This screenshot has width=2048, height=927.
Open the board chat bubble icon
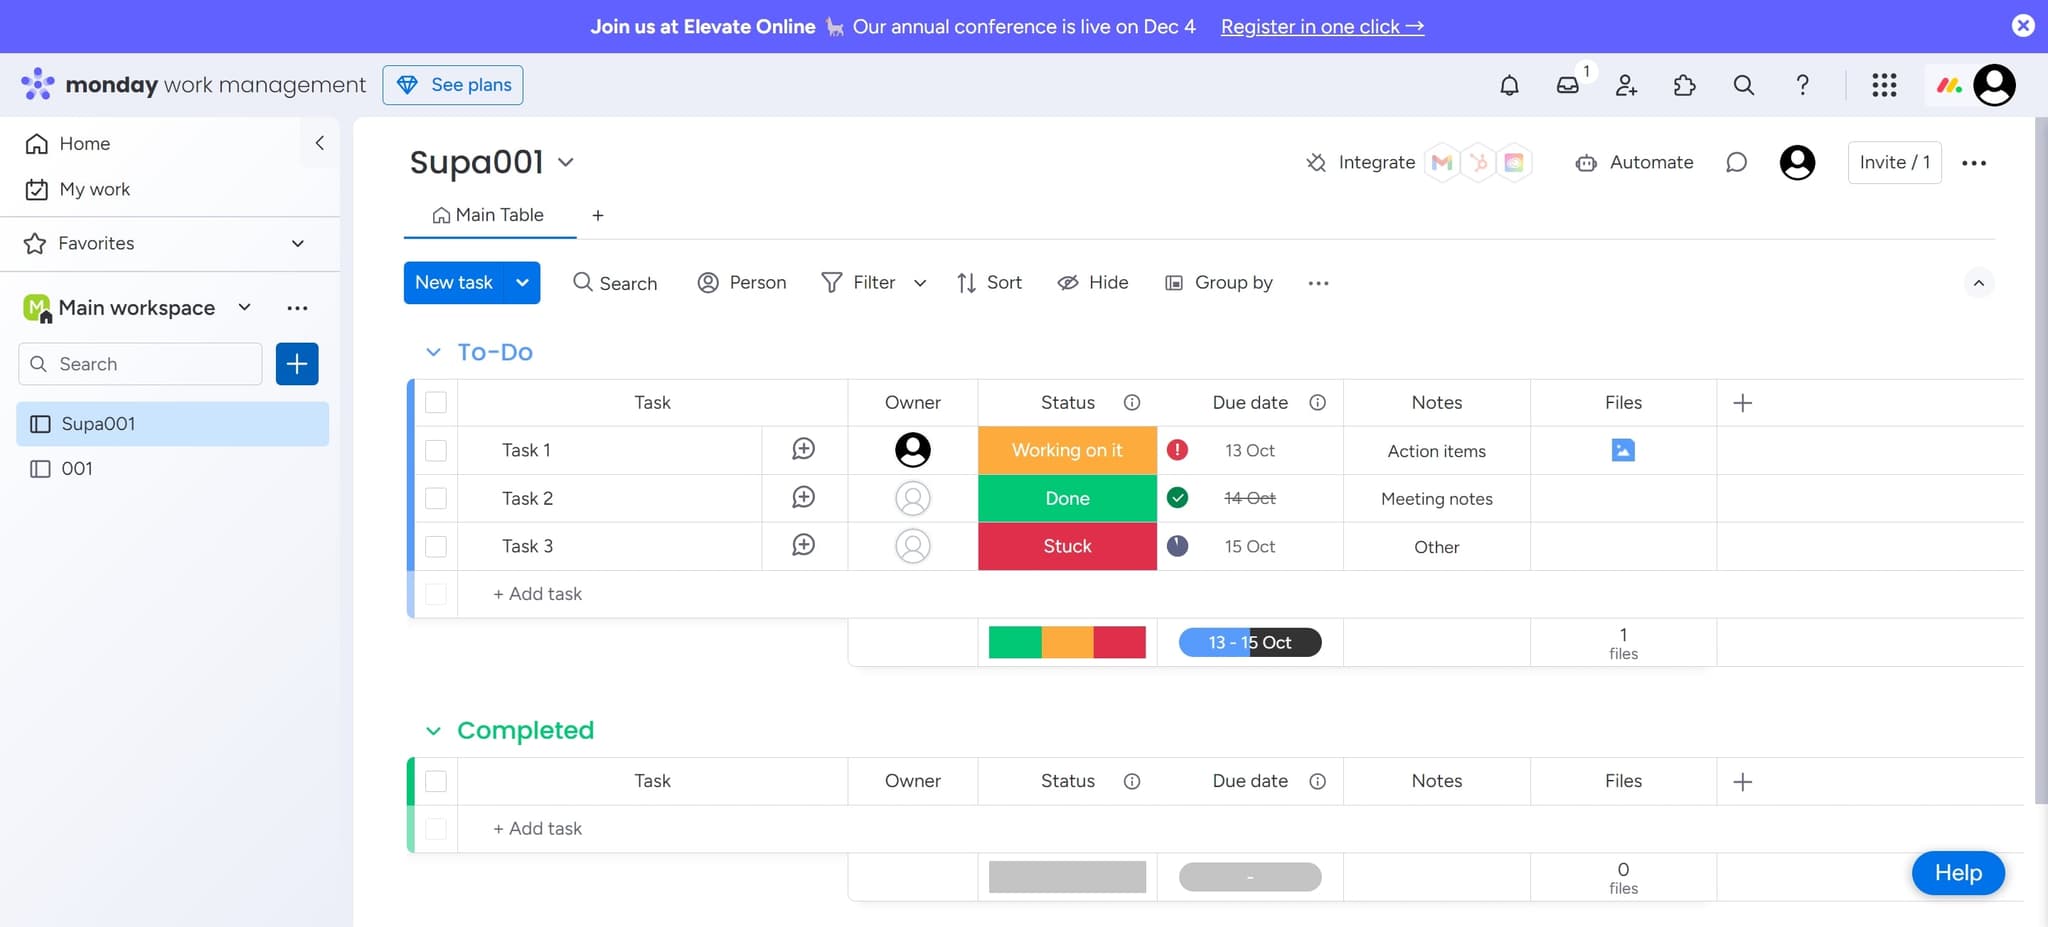click(1736, 162)
